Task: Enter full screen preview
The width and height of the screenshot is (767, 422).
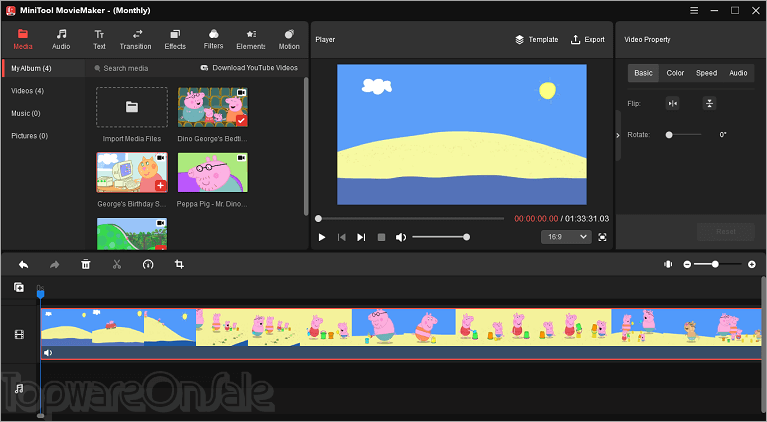Action: click(x=603, y=237)
